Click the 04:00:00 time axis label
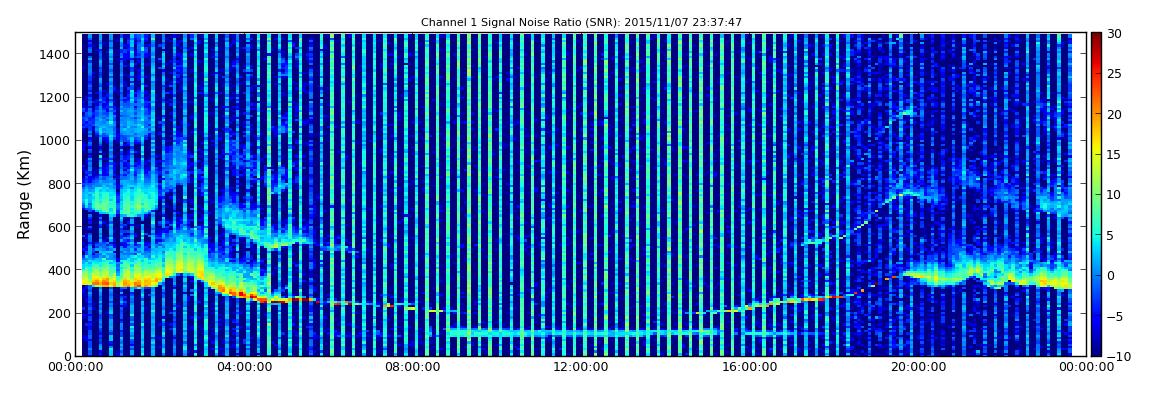 (x=244, y=367)
